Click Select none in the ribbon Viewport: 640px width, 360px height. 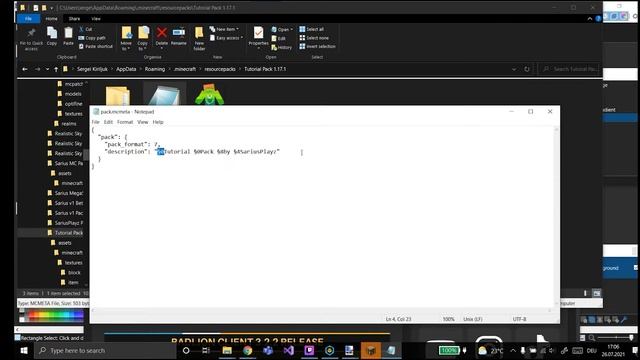(314, 38)
